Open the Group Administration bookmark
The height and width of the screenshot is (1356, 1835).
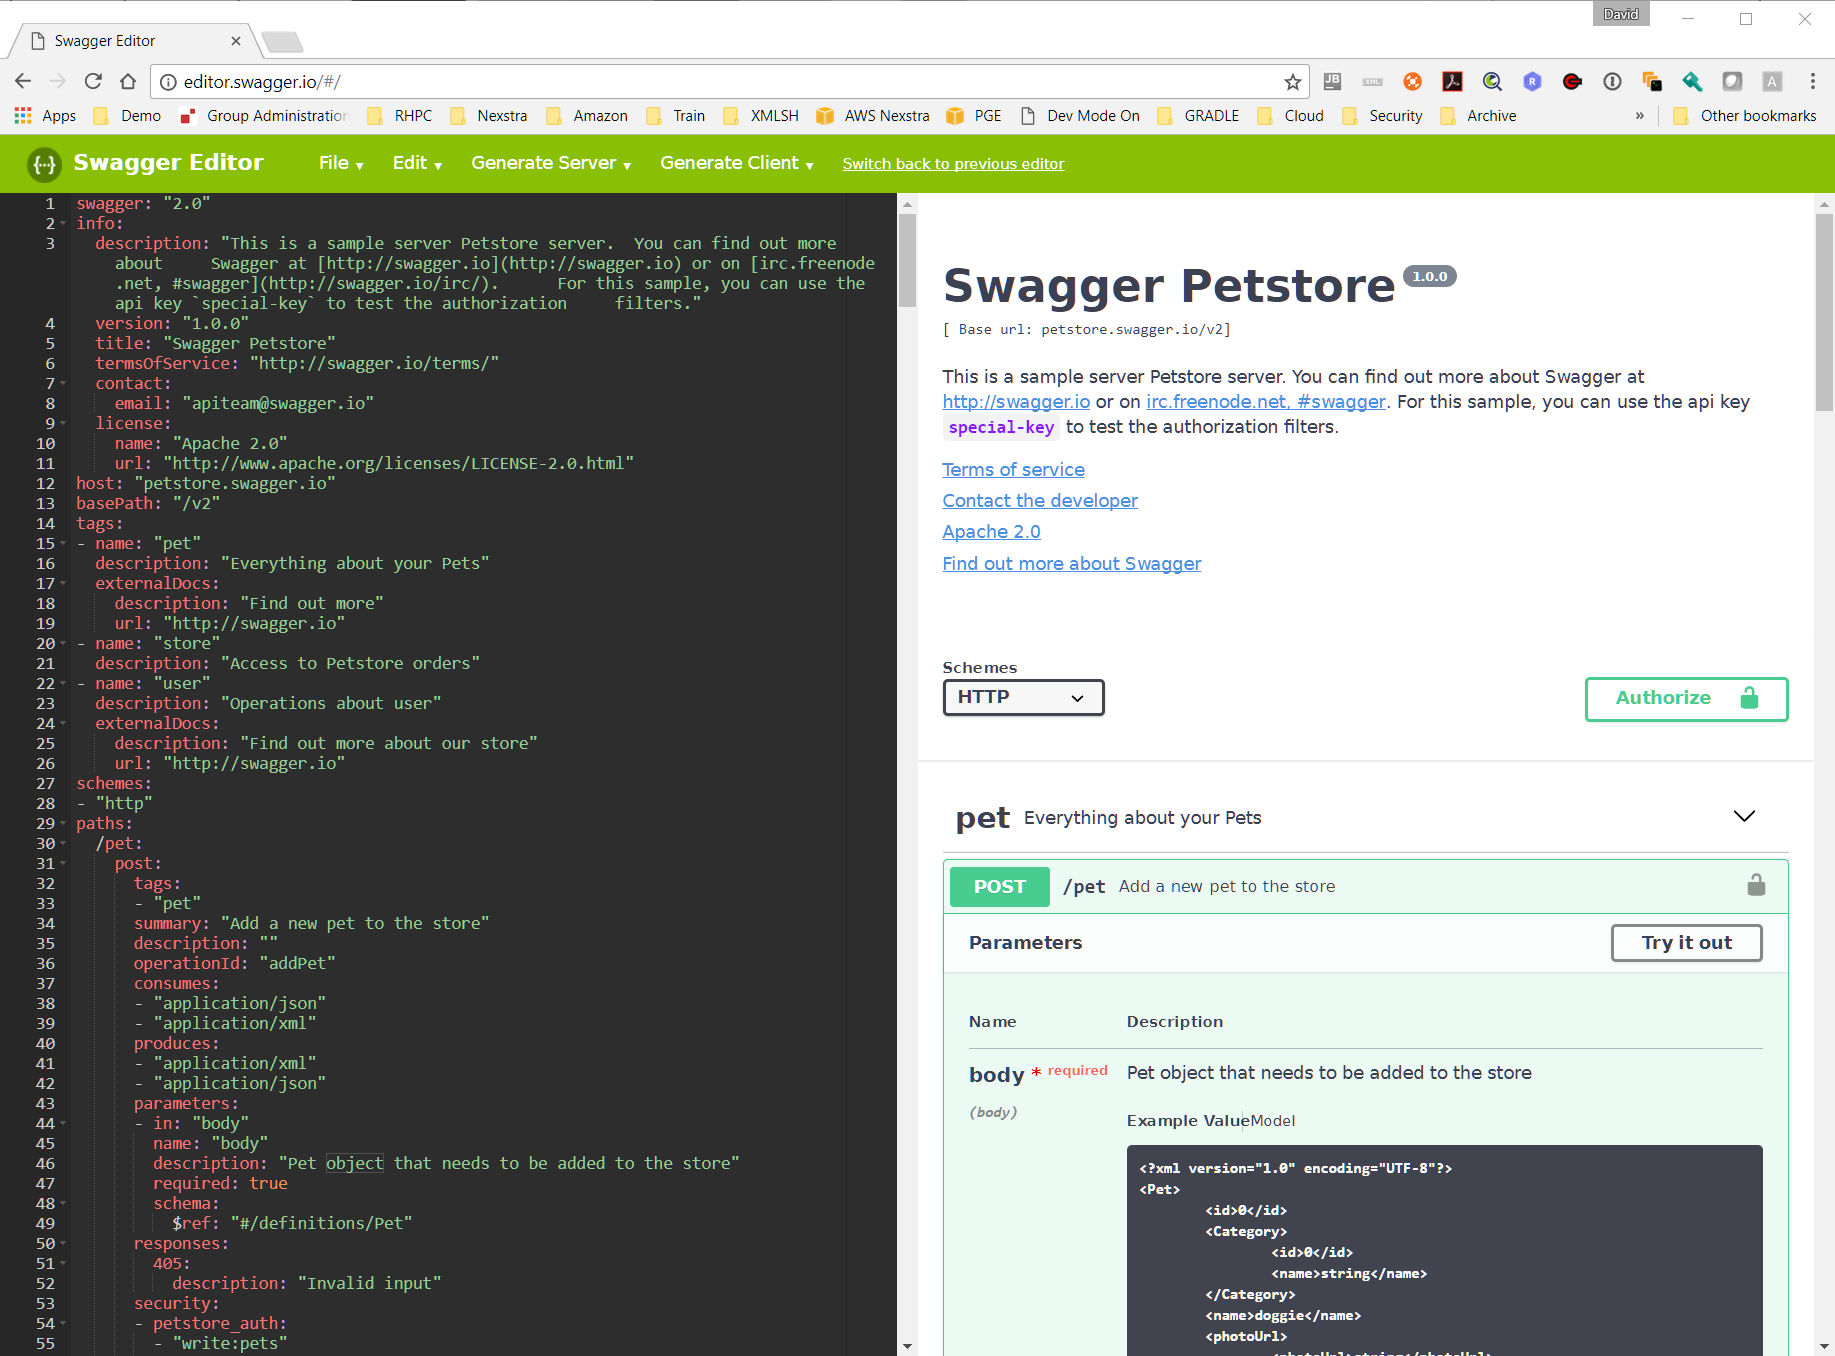pos(264,116)
